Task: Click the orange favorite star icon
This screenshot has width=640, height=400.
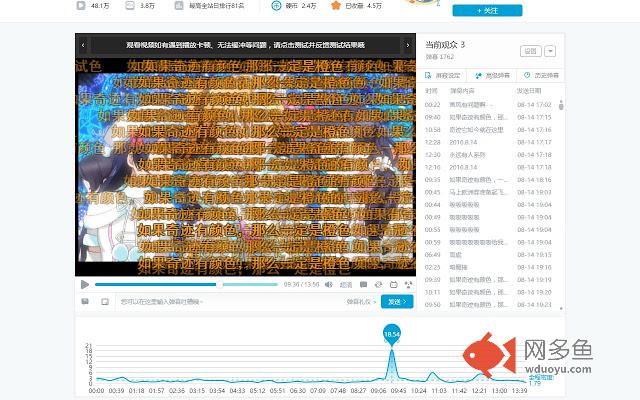Action: coord(336,6)
